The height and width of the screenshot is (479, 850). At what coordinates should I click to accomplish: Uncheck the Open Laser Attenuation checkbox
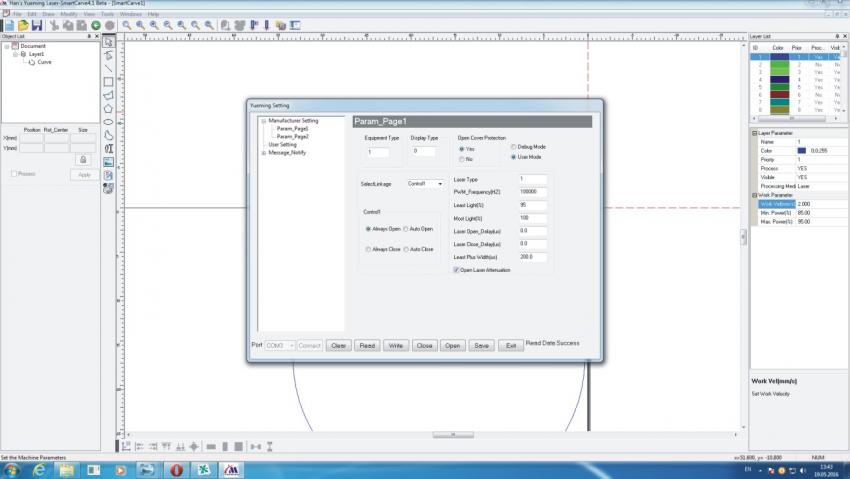457,270
